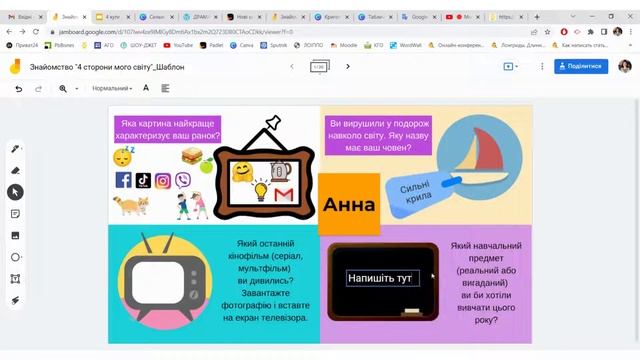Redo the last undone action

pyautogui.click(x=38, y=89)
